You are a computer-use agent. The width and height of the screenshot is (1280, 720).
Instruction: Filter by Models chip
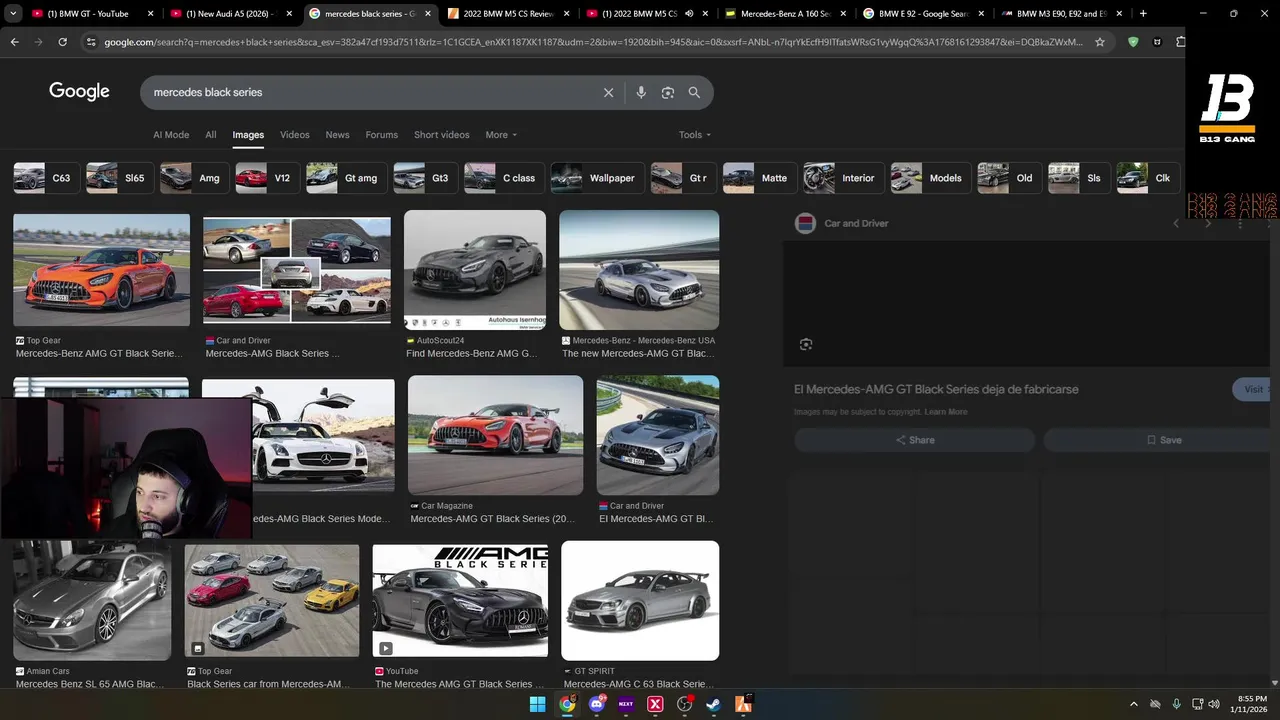pos(930,178)
